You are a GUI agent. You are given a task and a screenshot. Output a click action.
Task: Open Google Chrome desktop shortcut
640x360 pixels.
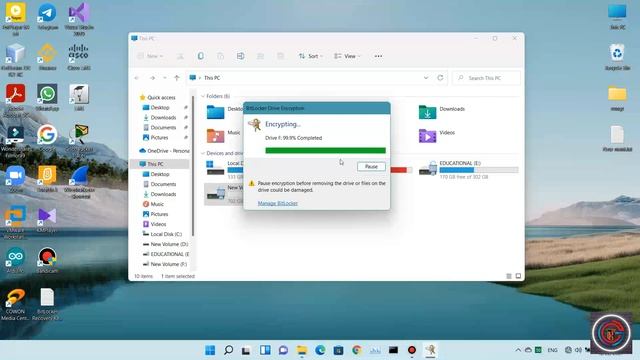click(x=47, y=138)
